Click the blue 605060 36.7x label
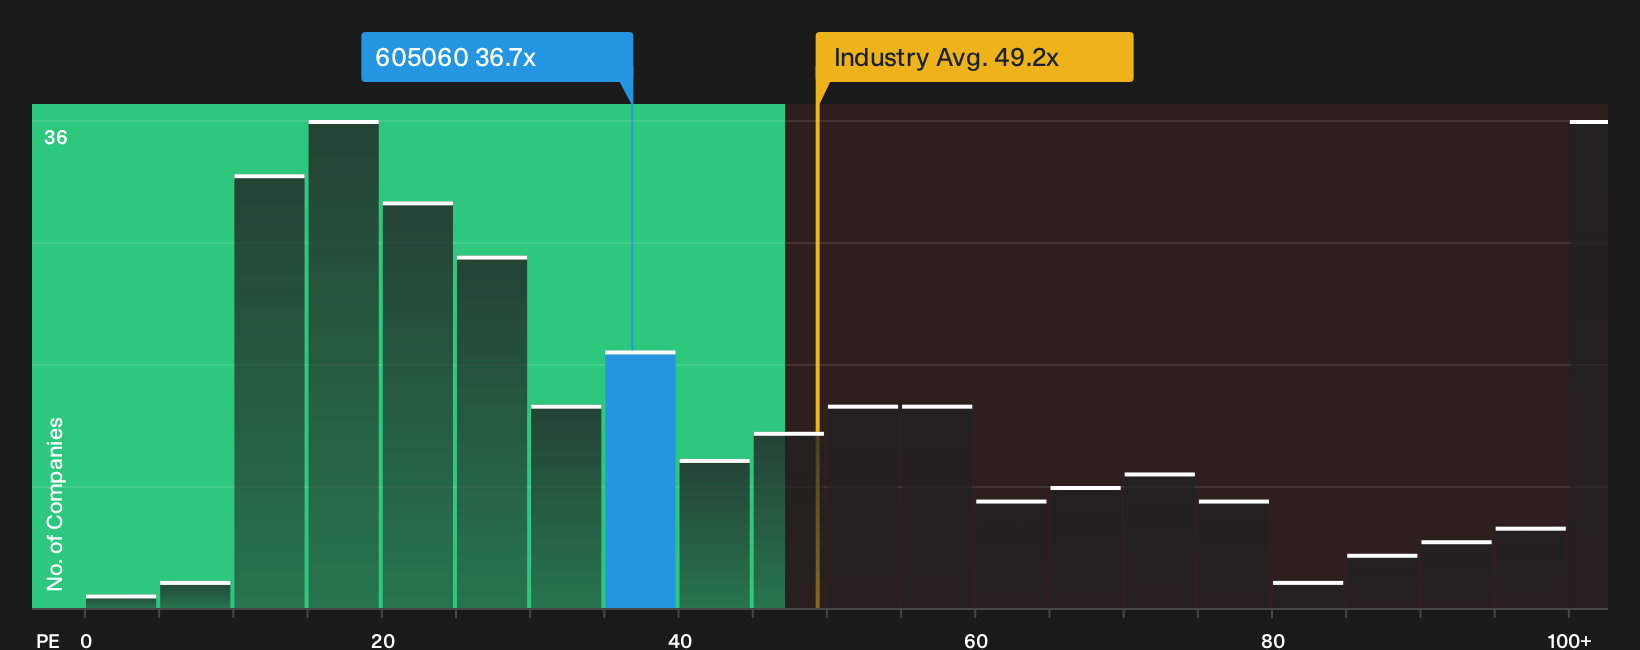 coord(497,57)
